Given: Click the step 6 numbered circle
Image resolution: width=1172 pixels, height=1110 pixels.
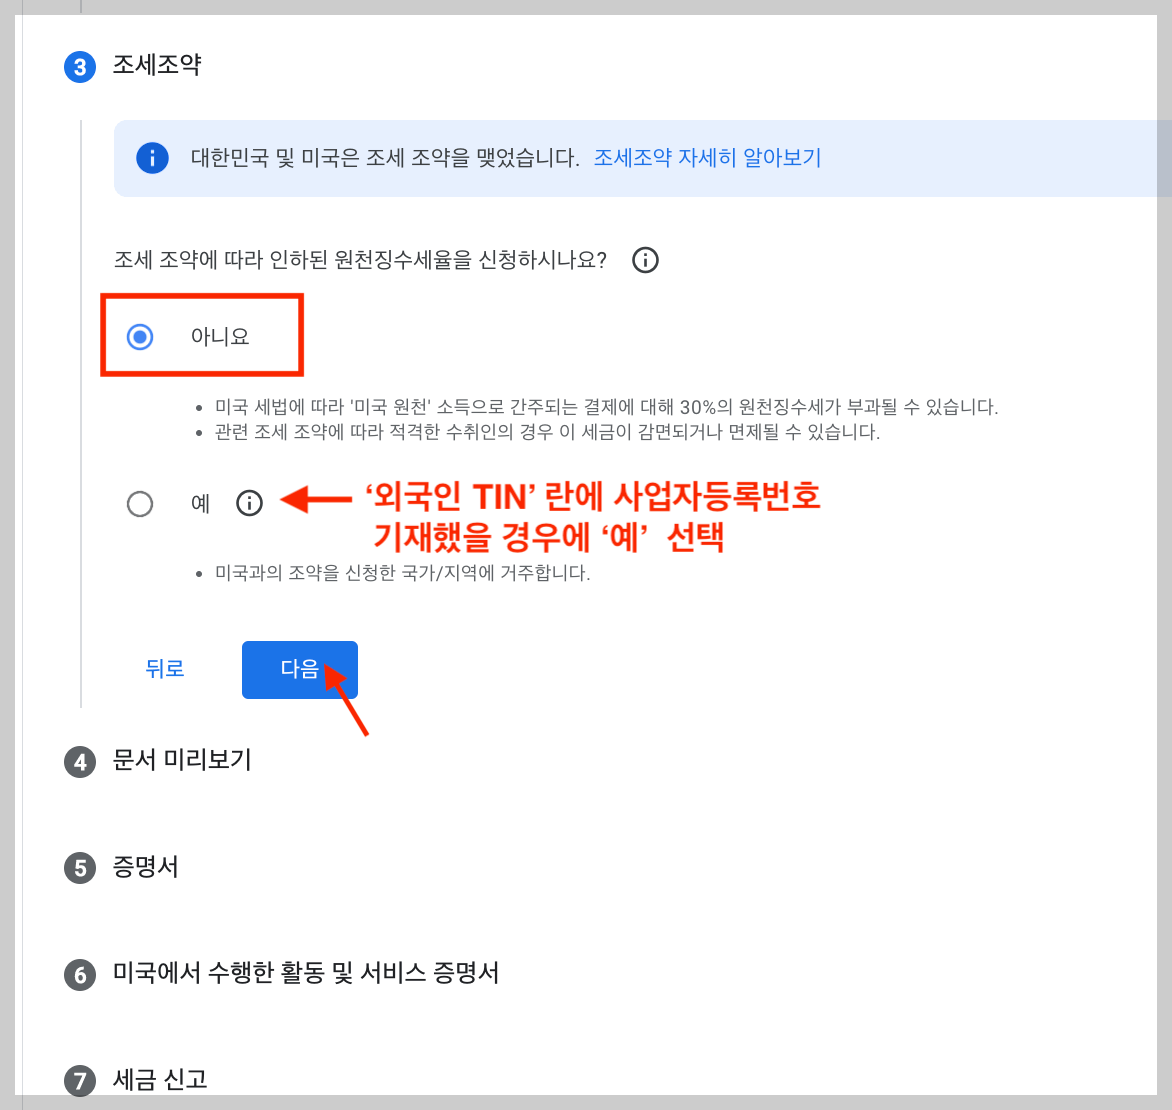Looking at the screenshot, I should click(x=79, y=975).
